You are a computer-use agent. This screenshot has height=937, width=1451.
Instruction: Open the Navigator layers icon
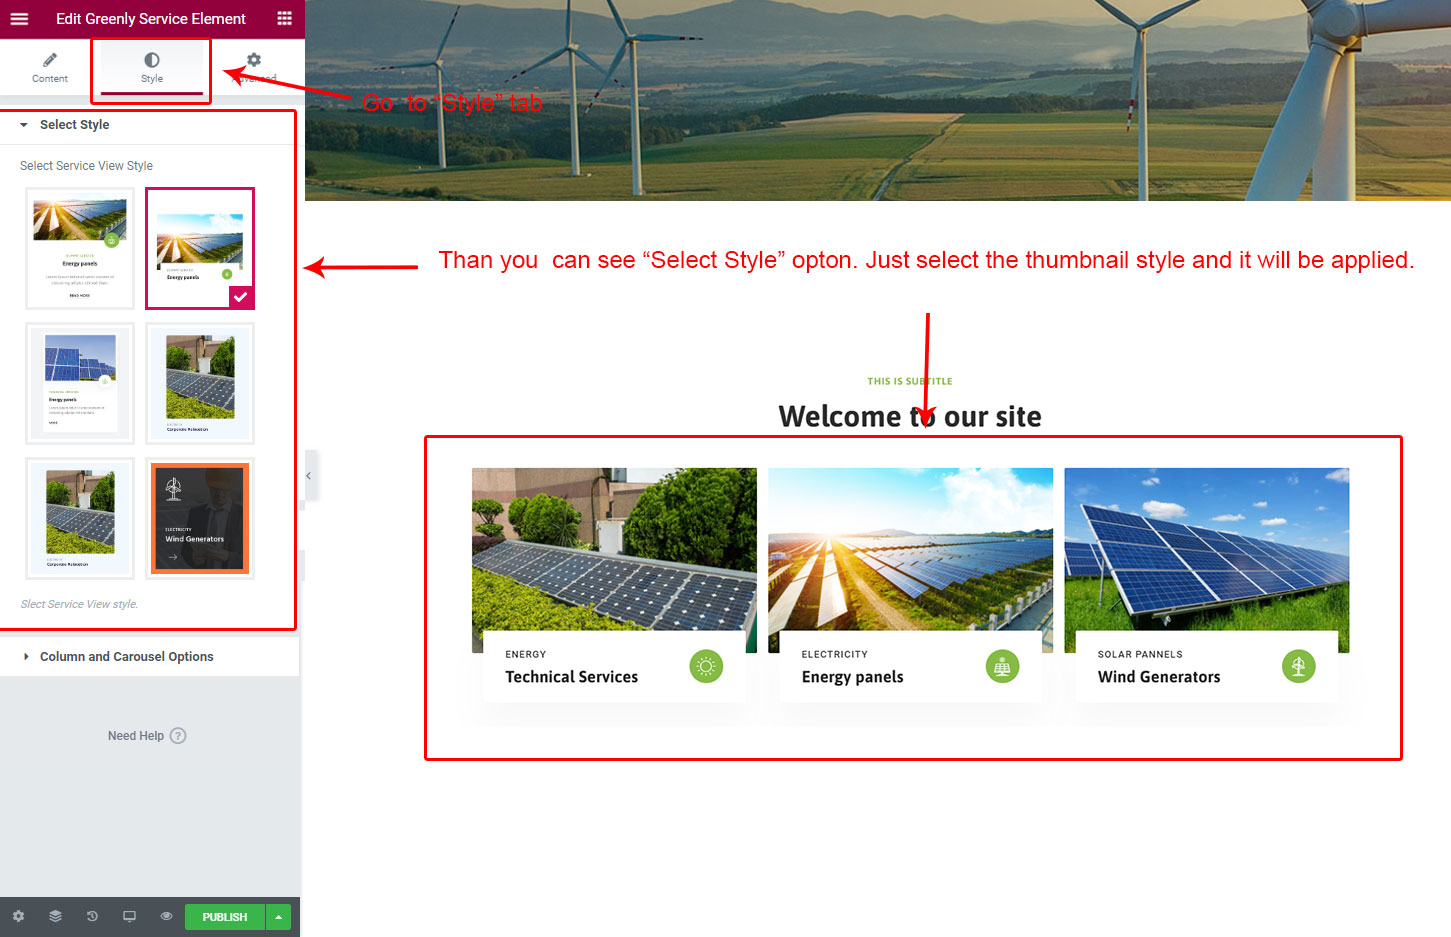55,916
